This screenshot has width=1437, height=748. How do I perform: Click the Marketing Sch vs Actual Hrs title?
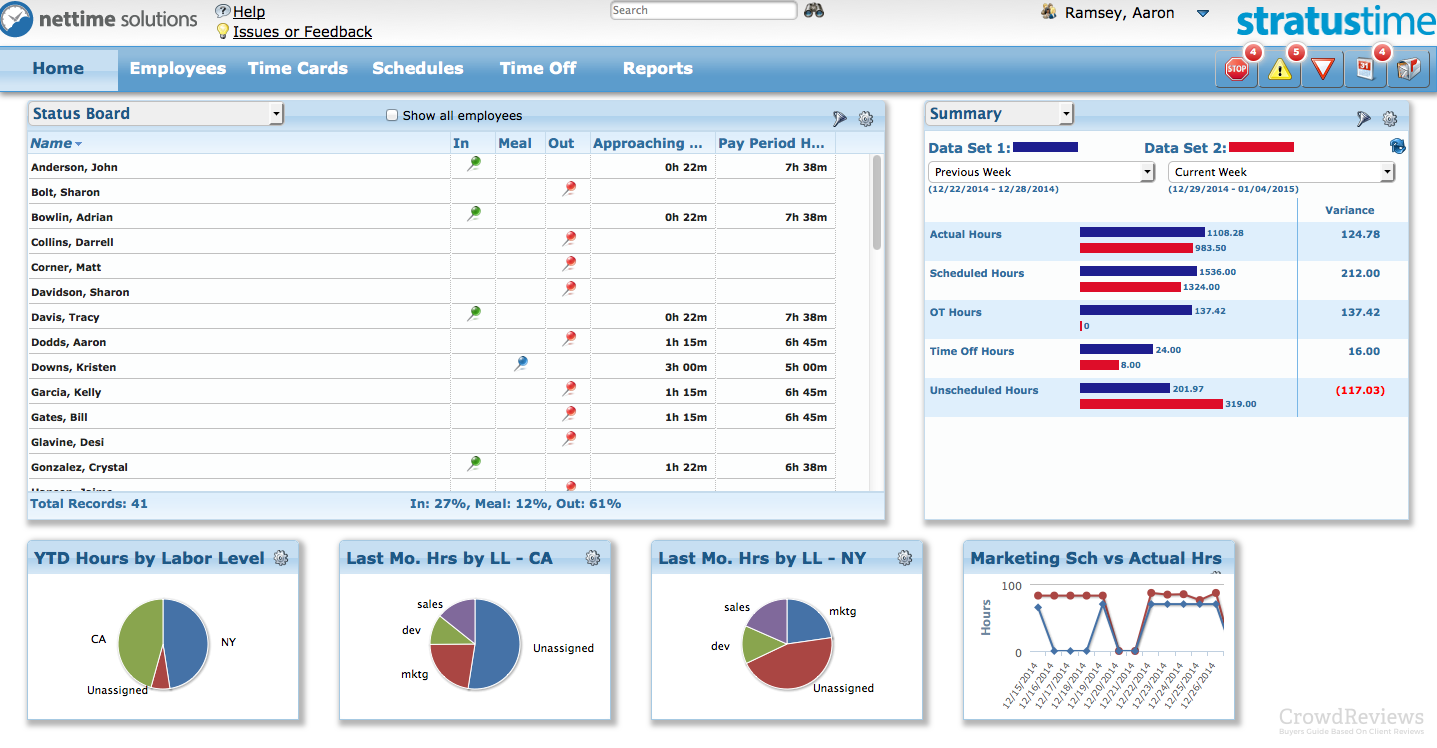tap(1096, 558)
